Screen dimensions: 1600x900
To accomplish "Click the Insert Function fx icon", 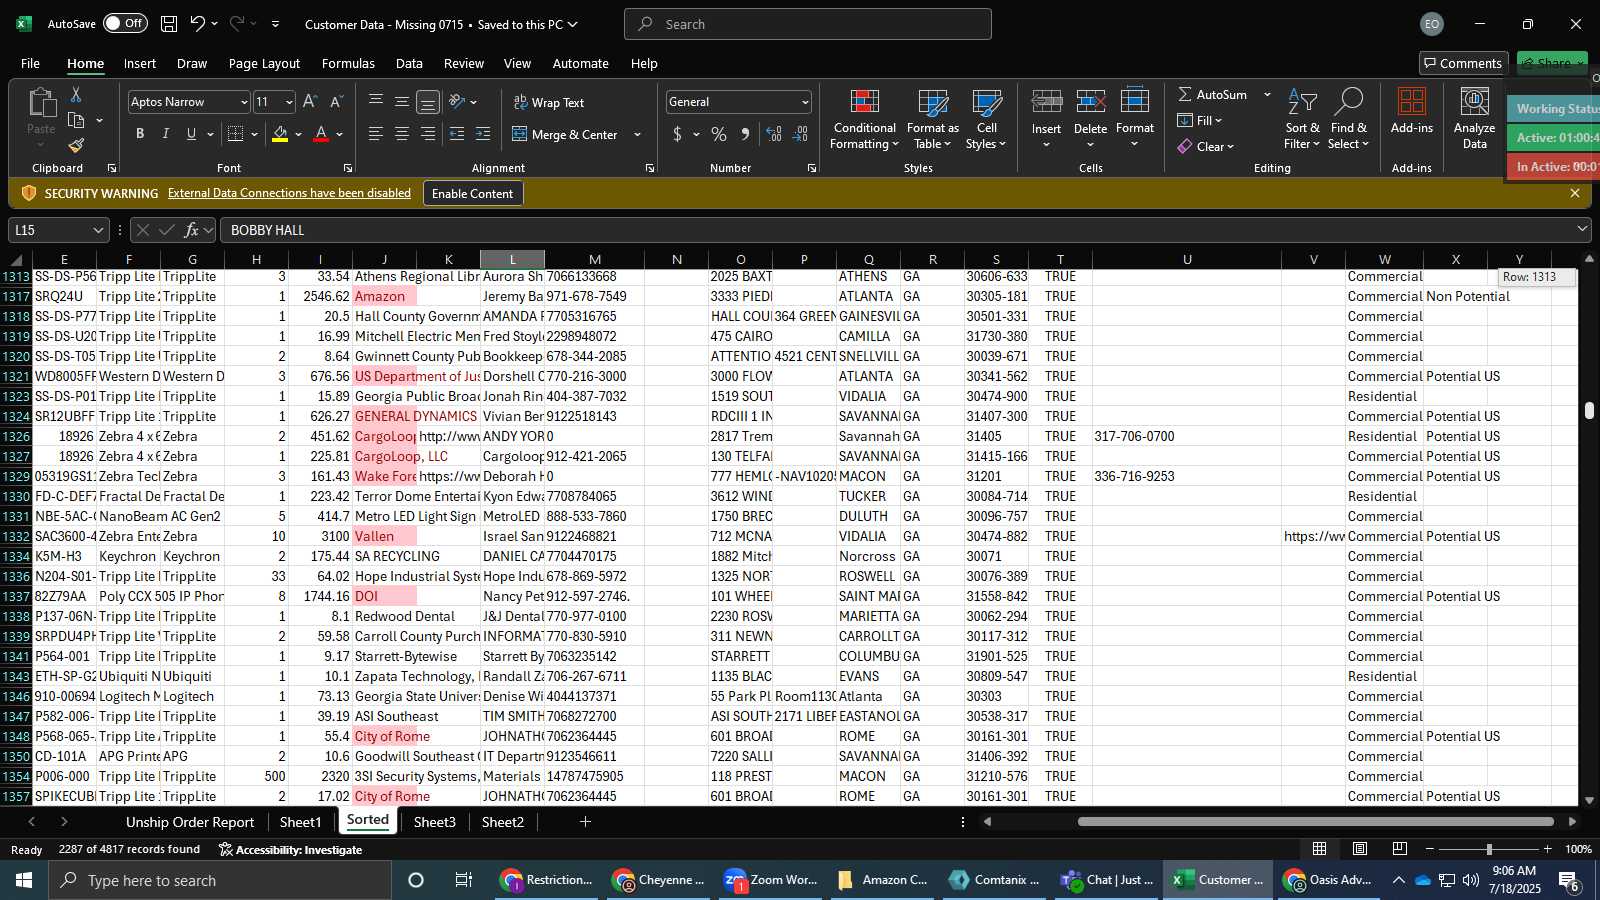I will point(191,230).
